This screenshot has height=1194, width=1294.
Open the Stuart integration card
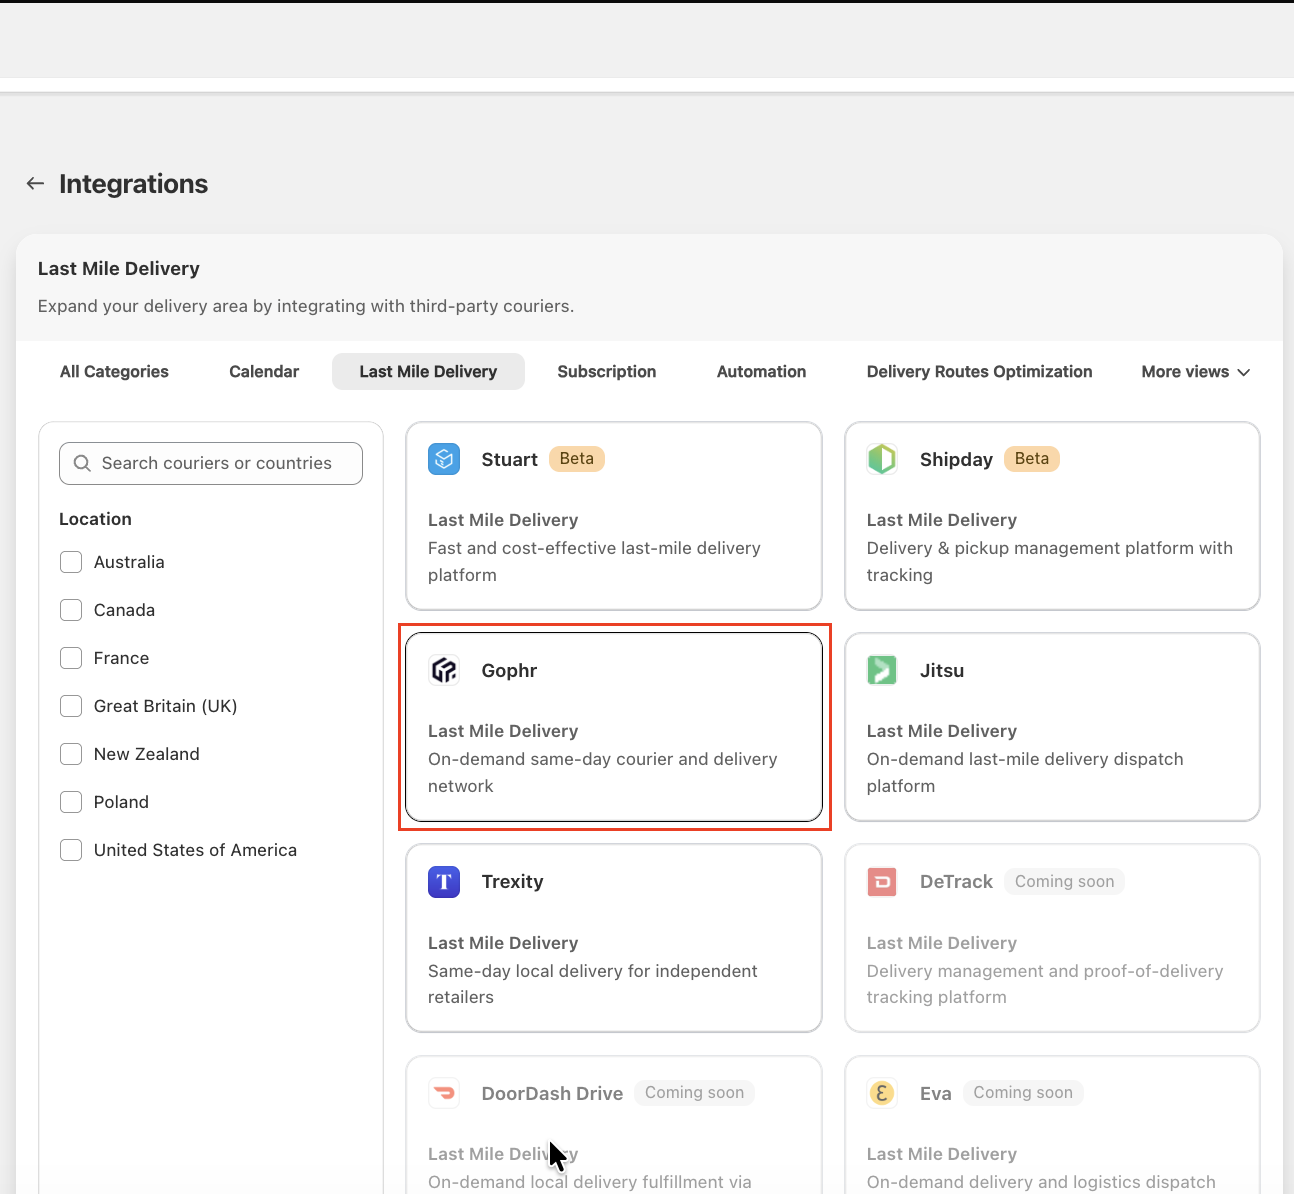pyautogui.click(x=614, y=516)
